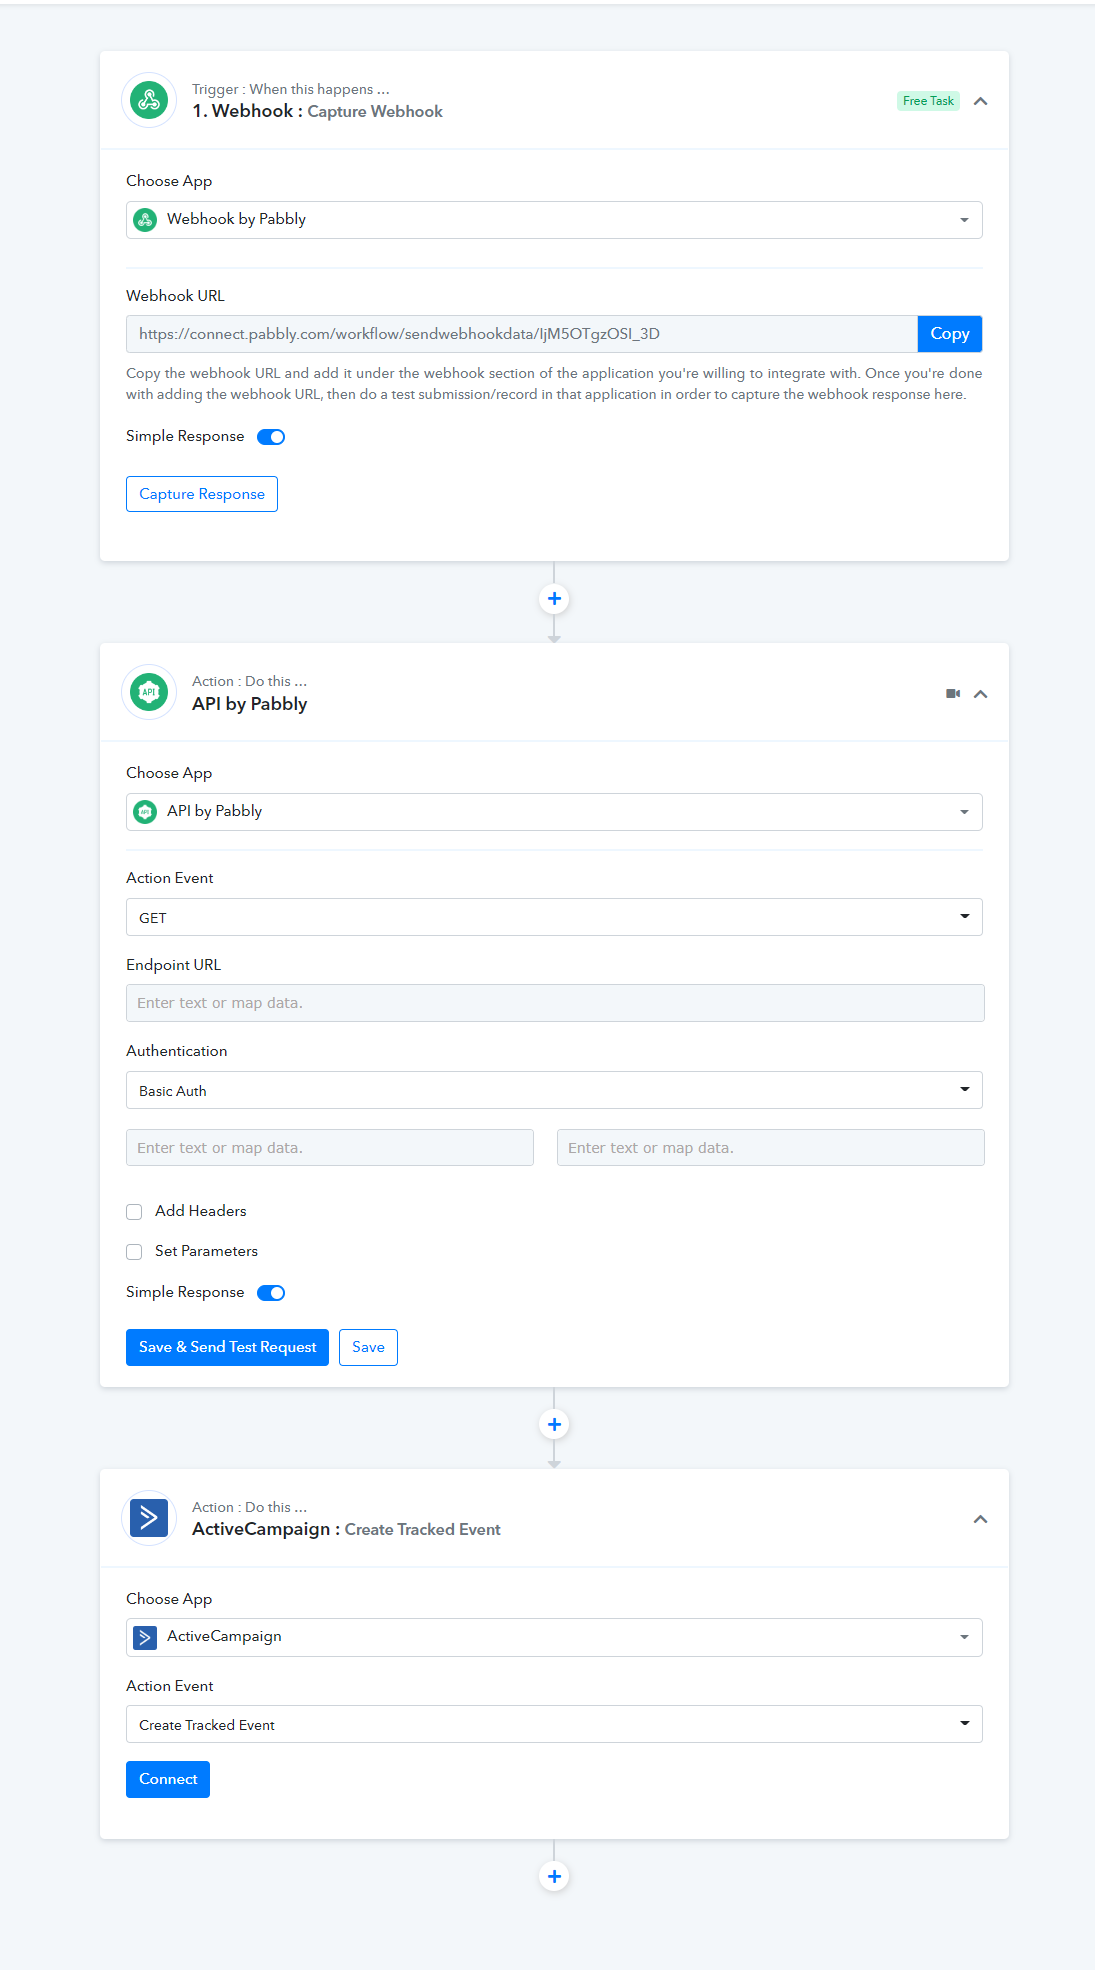Open the Basic Auth authentication dropdown

click(554, 1090)
